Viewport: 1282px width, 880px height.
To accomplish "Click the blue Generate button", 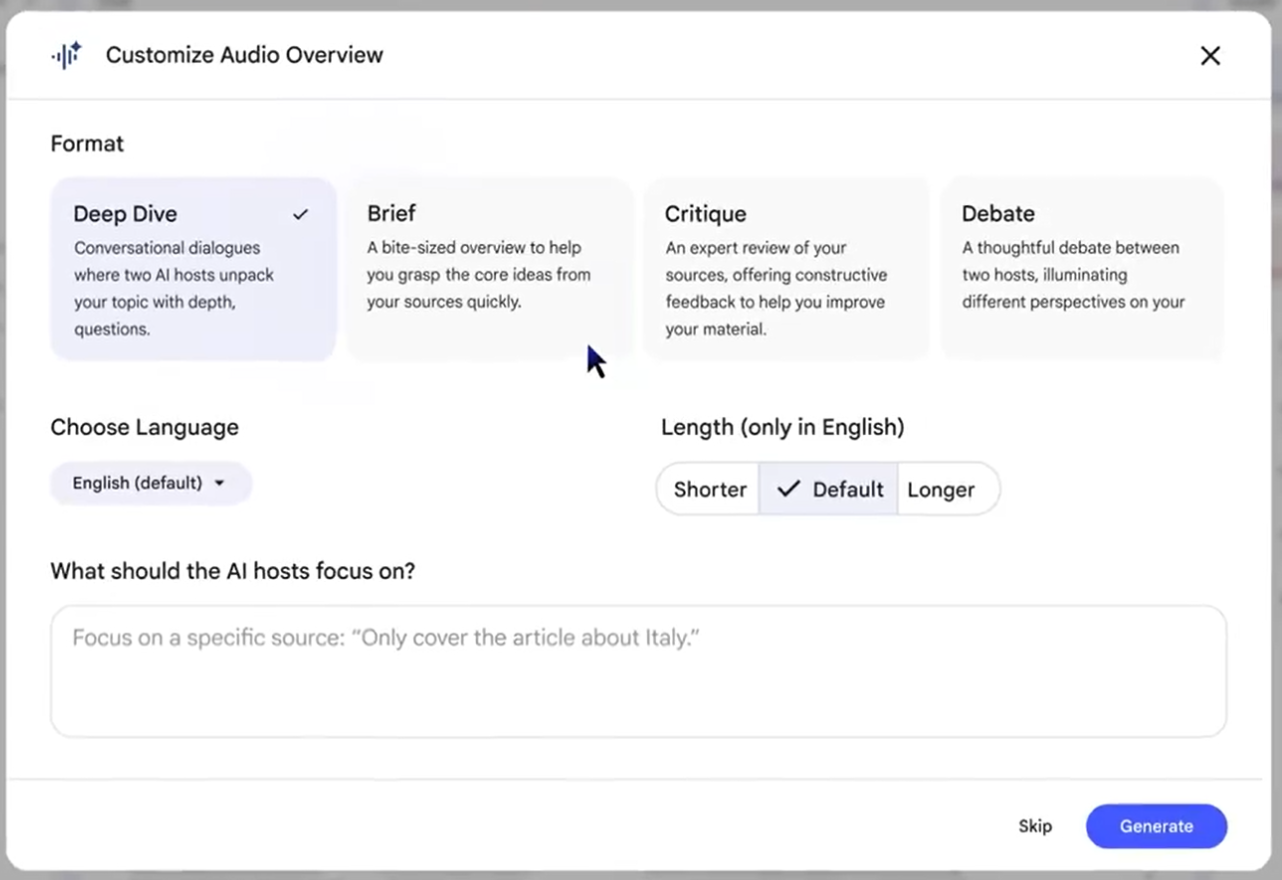I will pyautogui.click(x=1156, y=826).
